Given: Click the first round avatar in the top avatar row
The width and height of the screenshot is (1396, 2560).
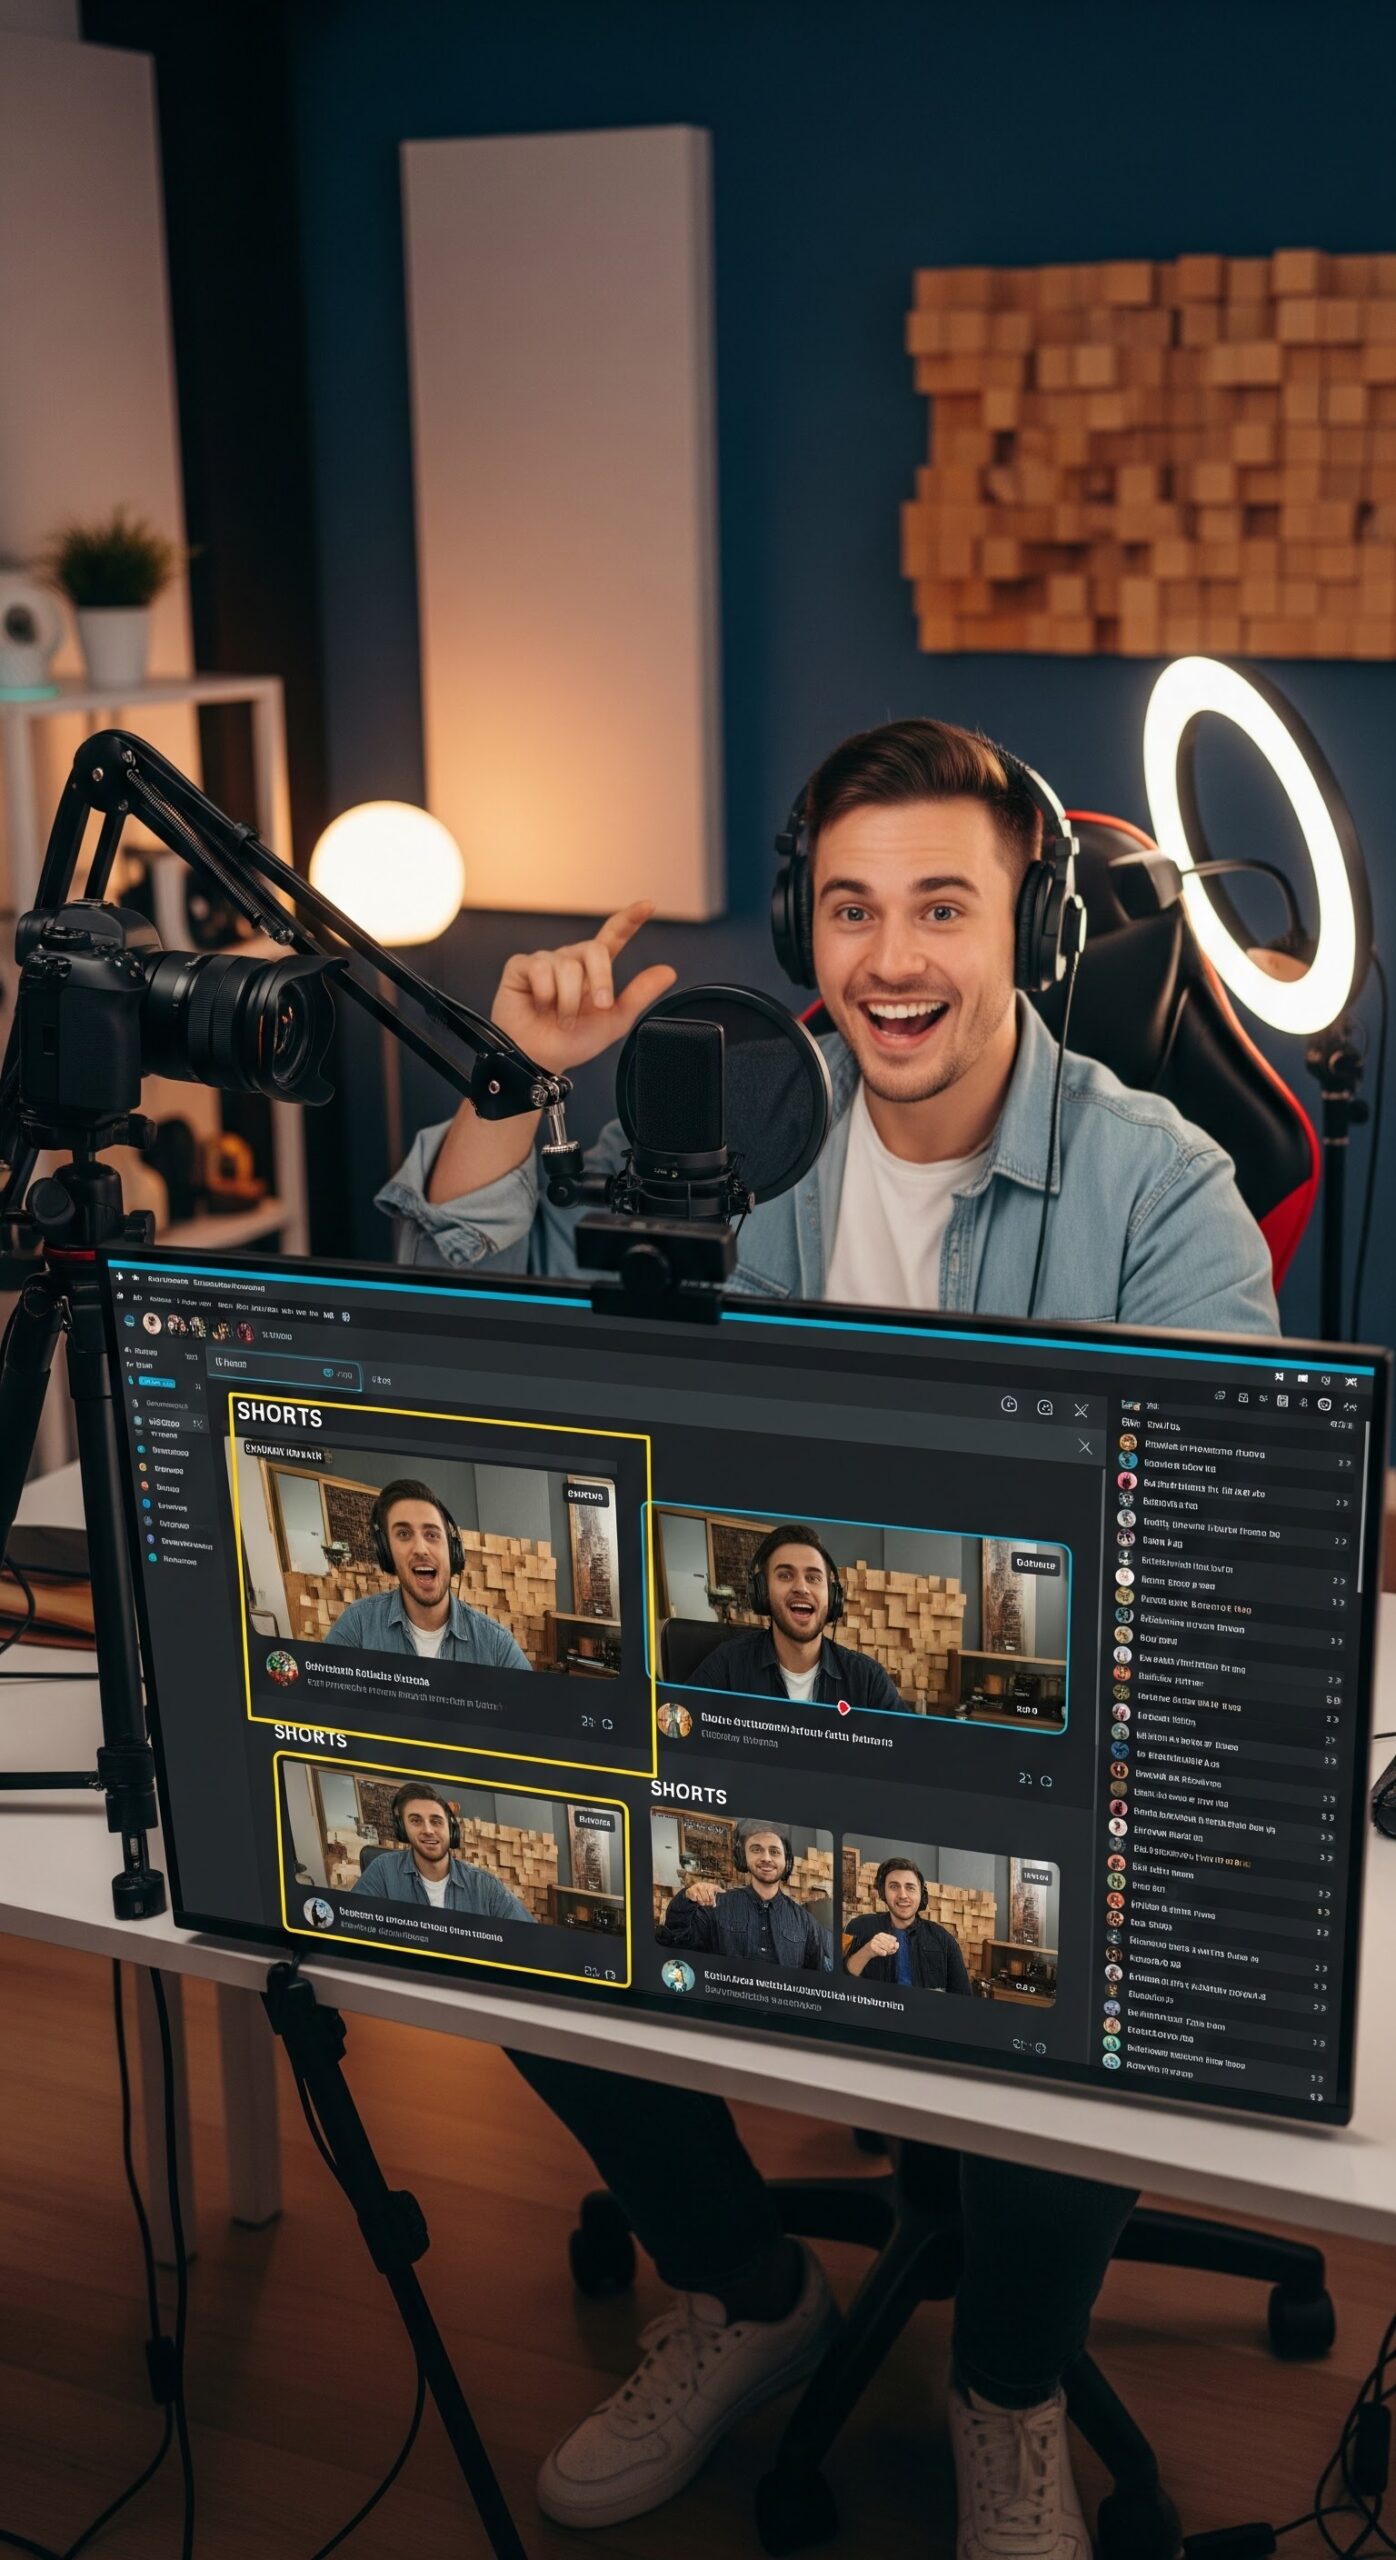Looking at the screenshot, I should click(x=152, y=1324).
